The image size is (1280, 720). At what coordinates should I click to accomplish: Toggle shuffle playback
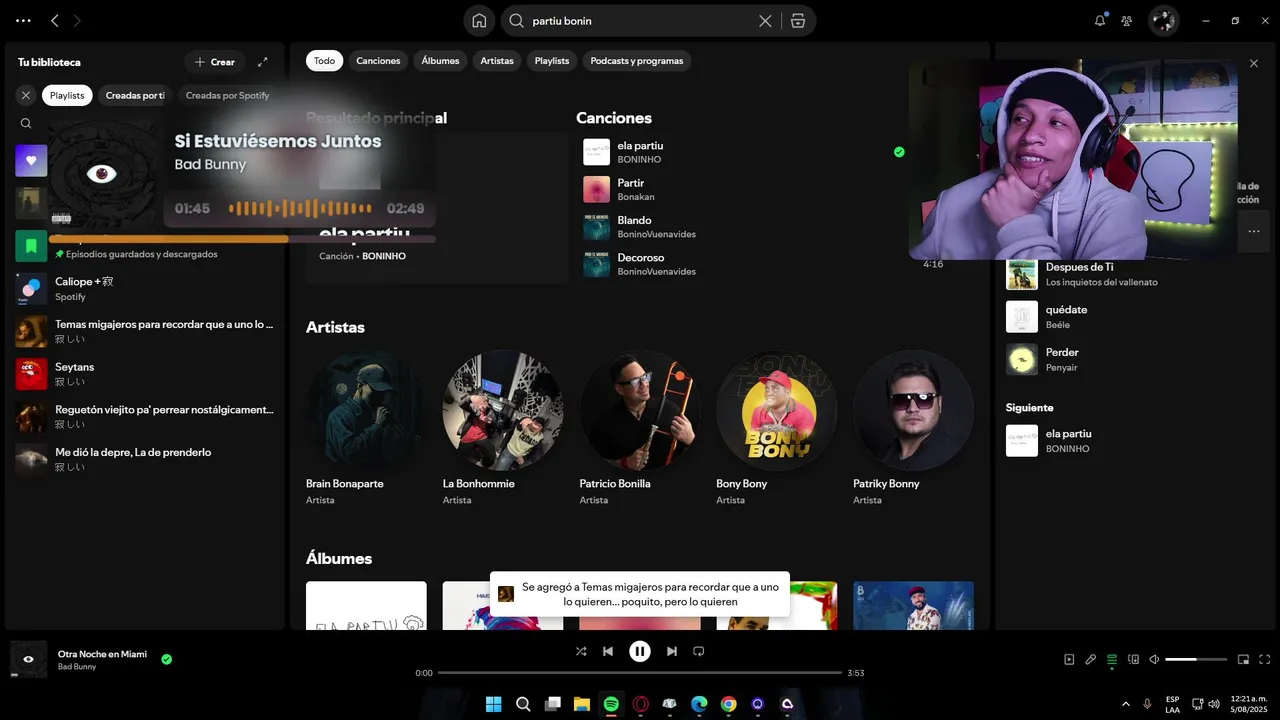click(x=581, y=651)
